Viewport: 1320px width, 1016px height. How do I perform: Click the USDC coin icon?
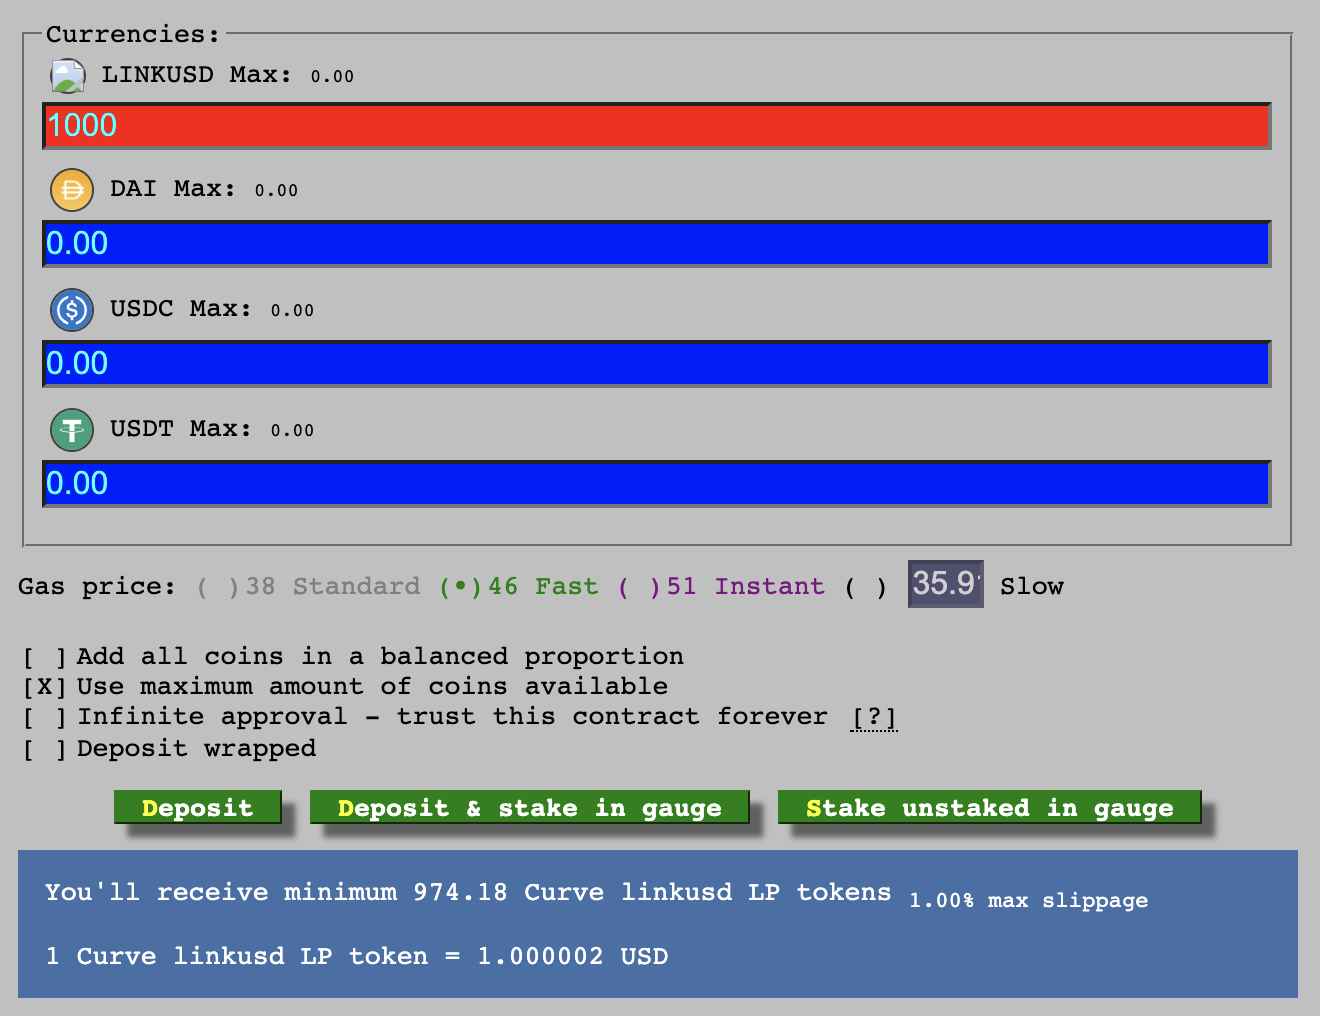click(72, 310)
